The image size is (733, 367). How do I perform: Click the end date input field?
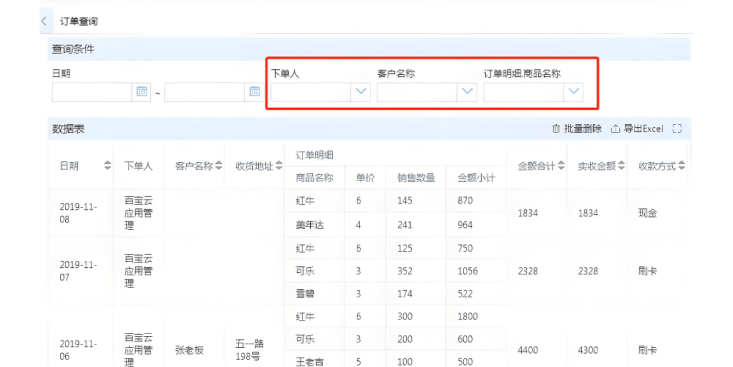pyautogui.click(x=205, y=92)
